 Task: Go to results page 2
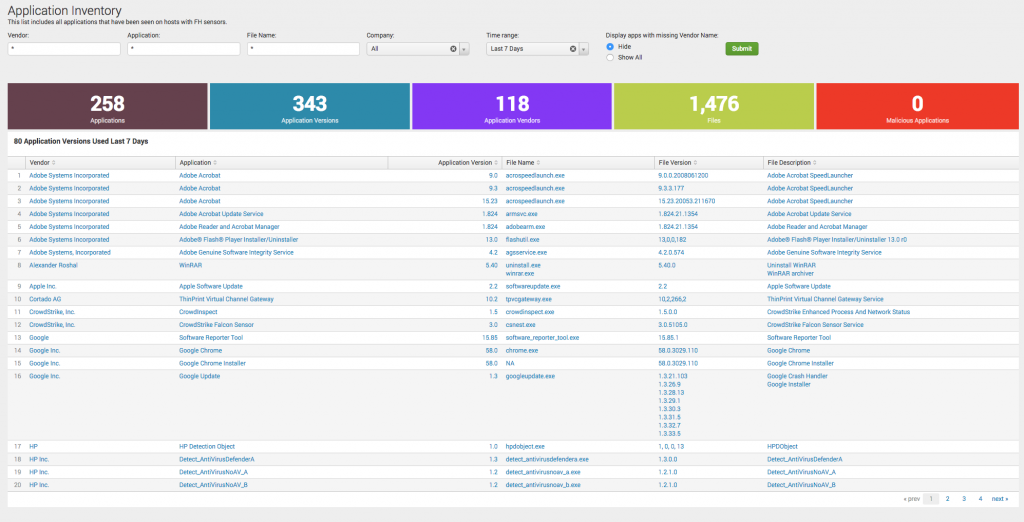pos(947,498)
